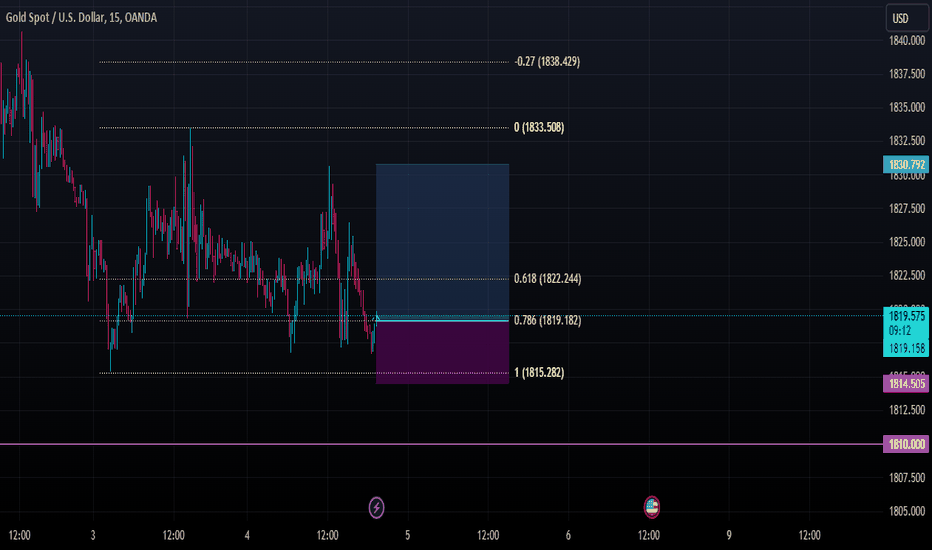Click the date label 9 on time axis

tap(729, 535)
